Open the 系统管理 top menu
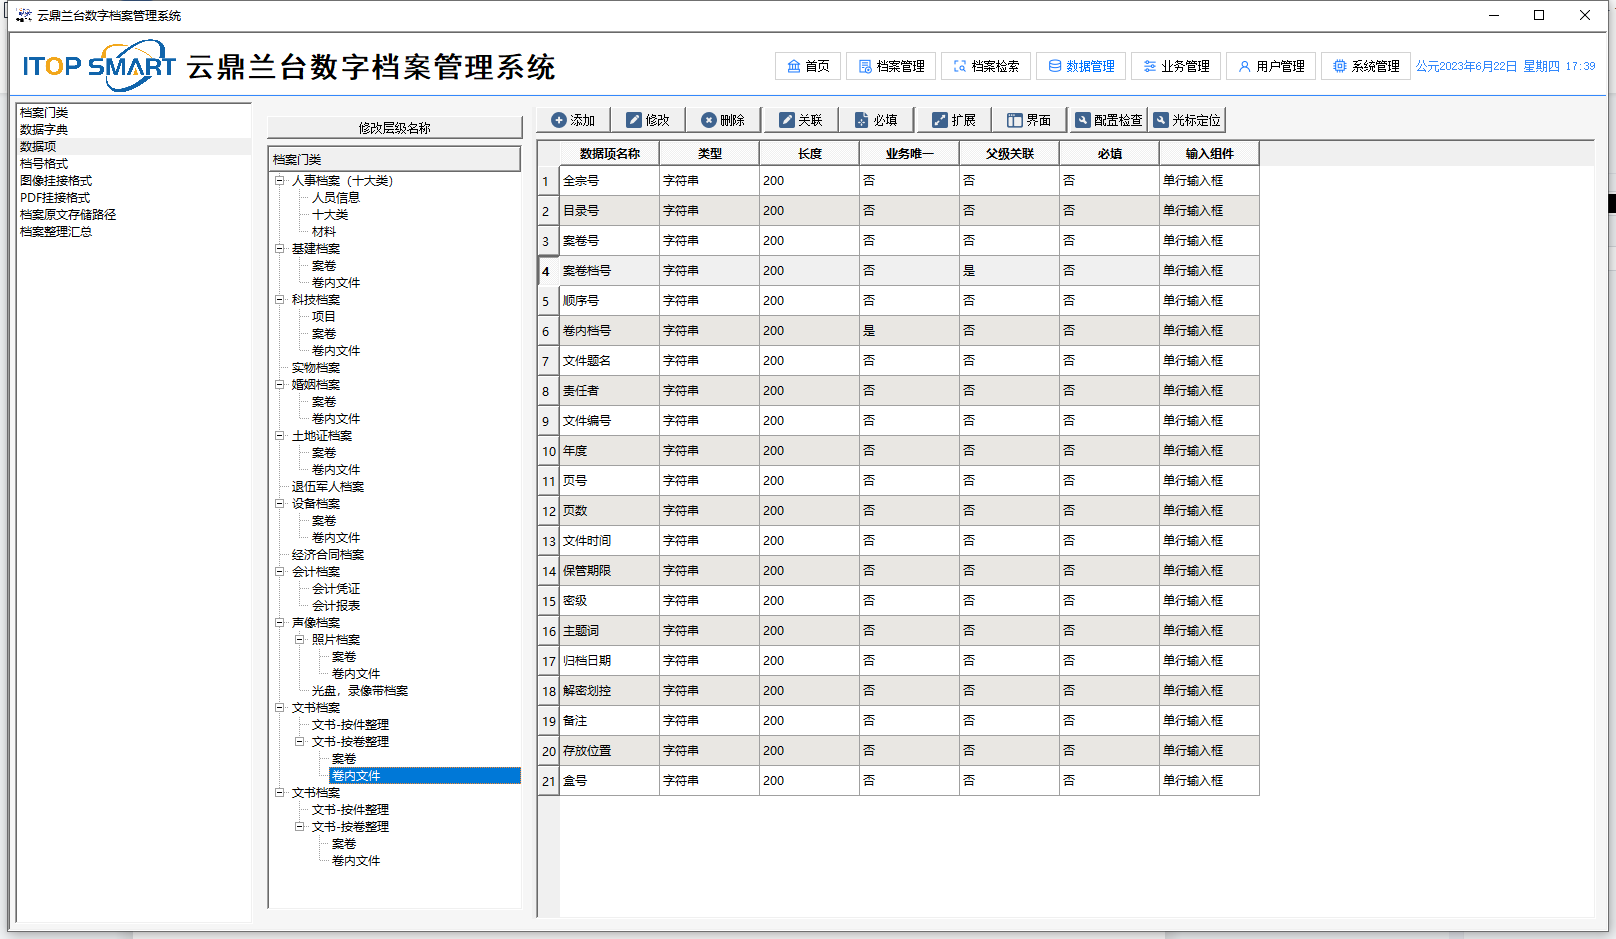 click(x=1365, y=66)
